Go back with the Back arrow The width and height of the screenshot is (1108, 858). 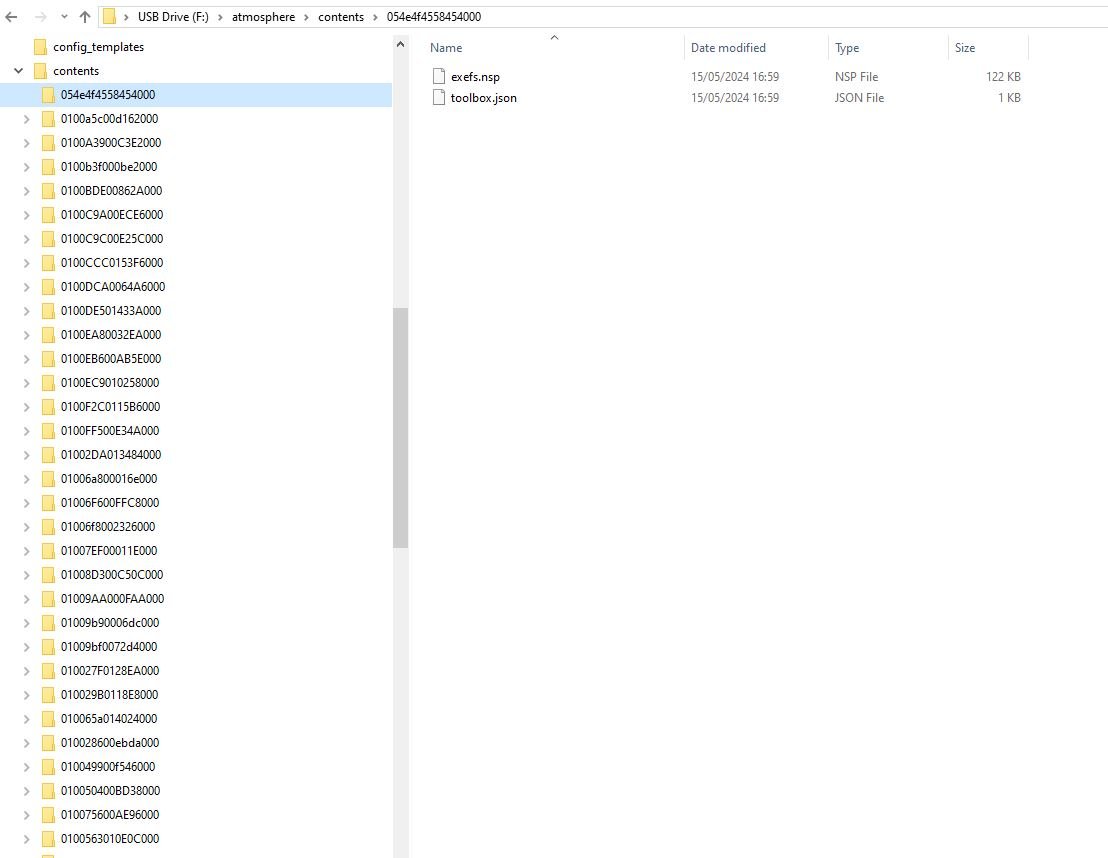tap(11, 17)
